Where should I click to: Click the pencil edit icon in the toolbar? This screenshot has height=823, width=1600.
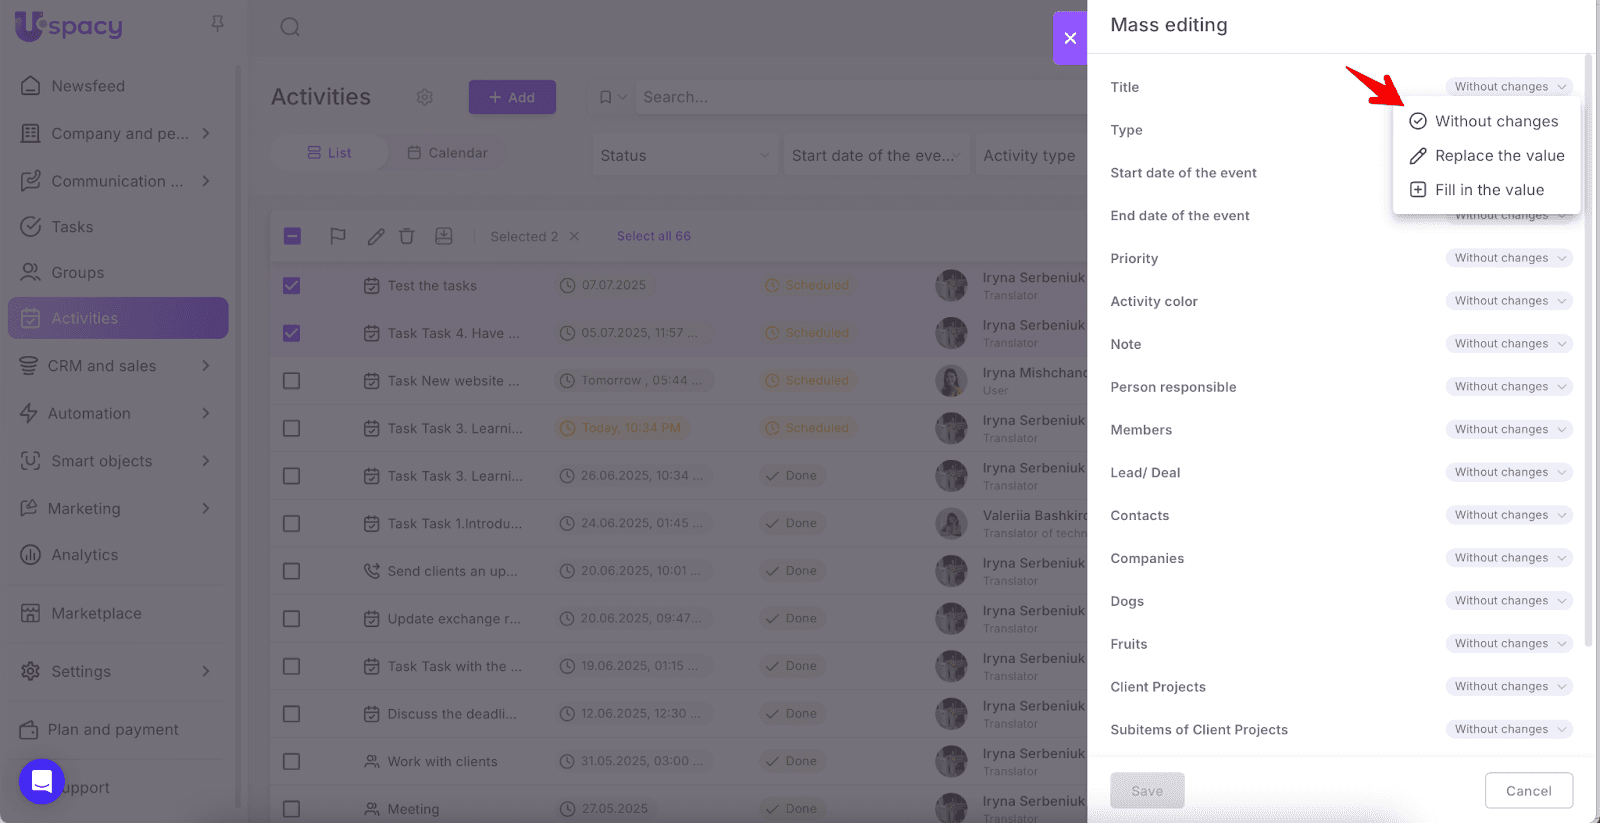tap(376, 236)
